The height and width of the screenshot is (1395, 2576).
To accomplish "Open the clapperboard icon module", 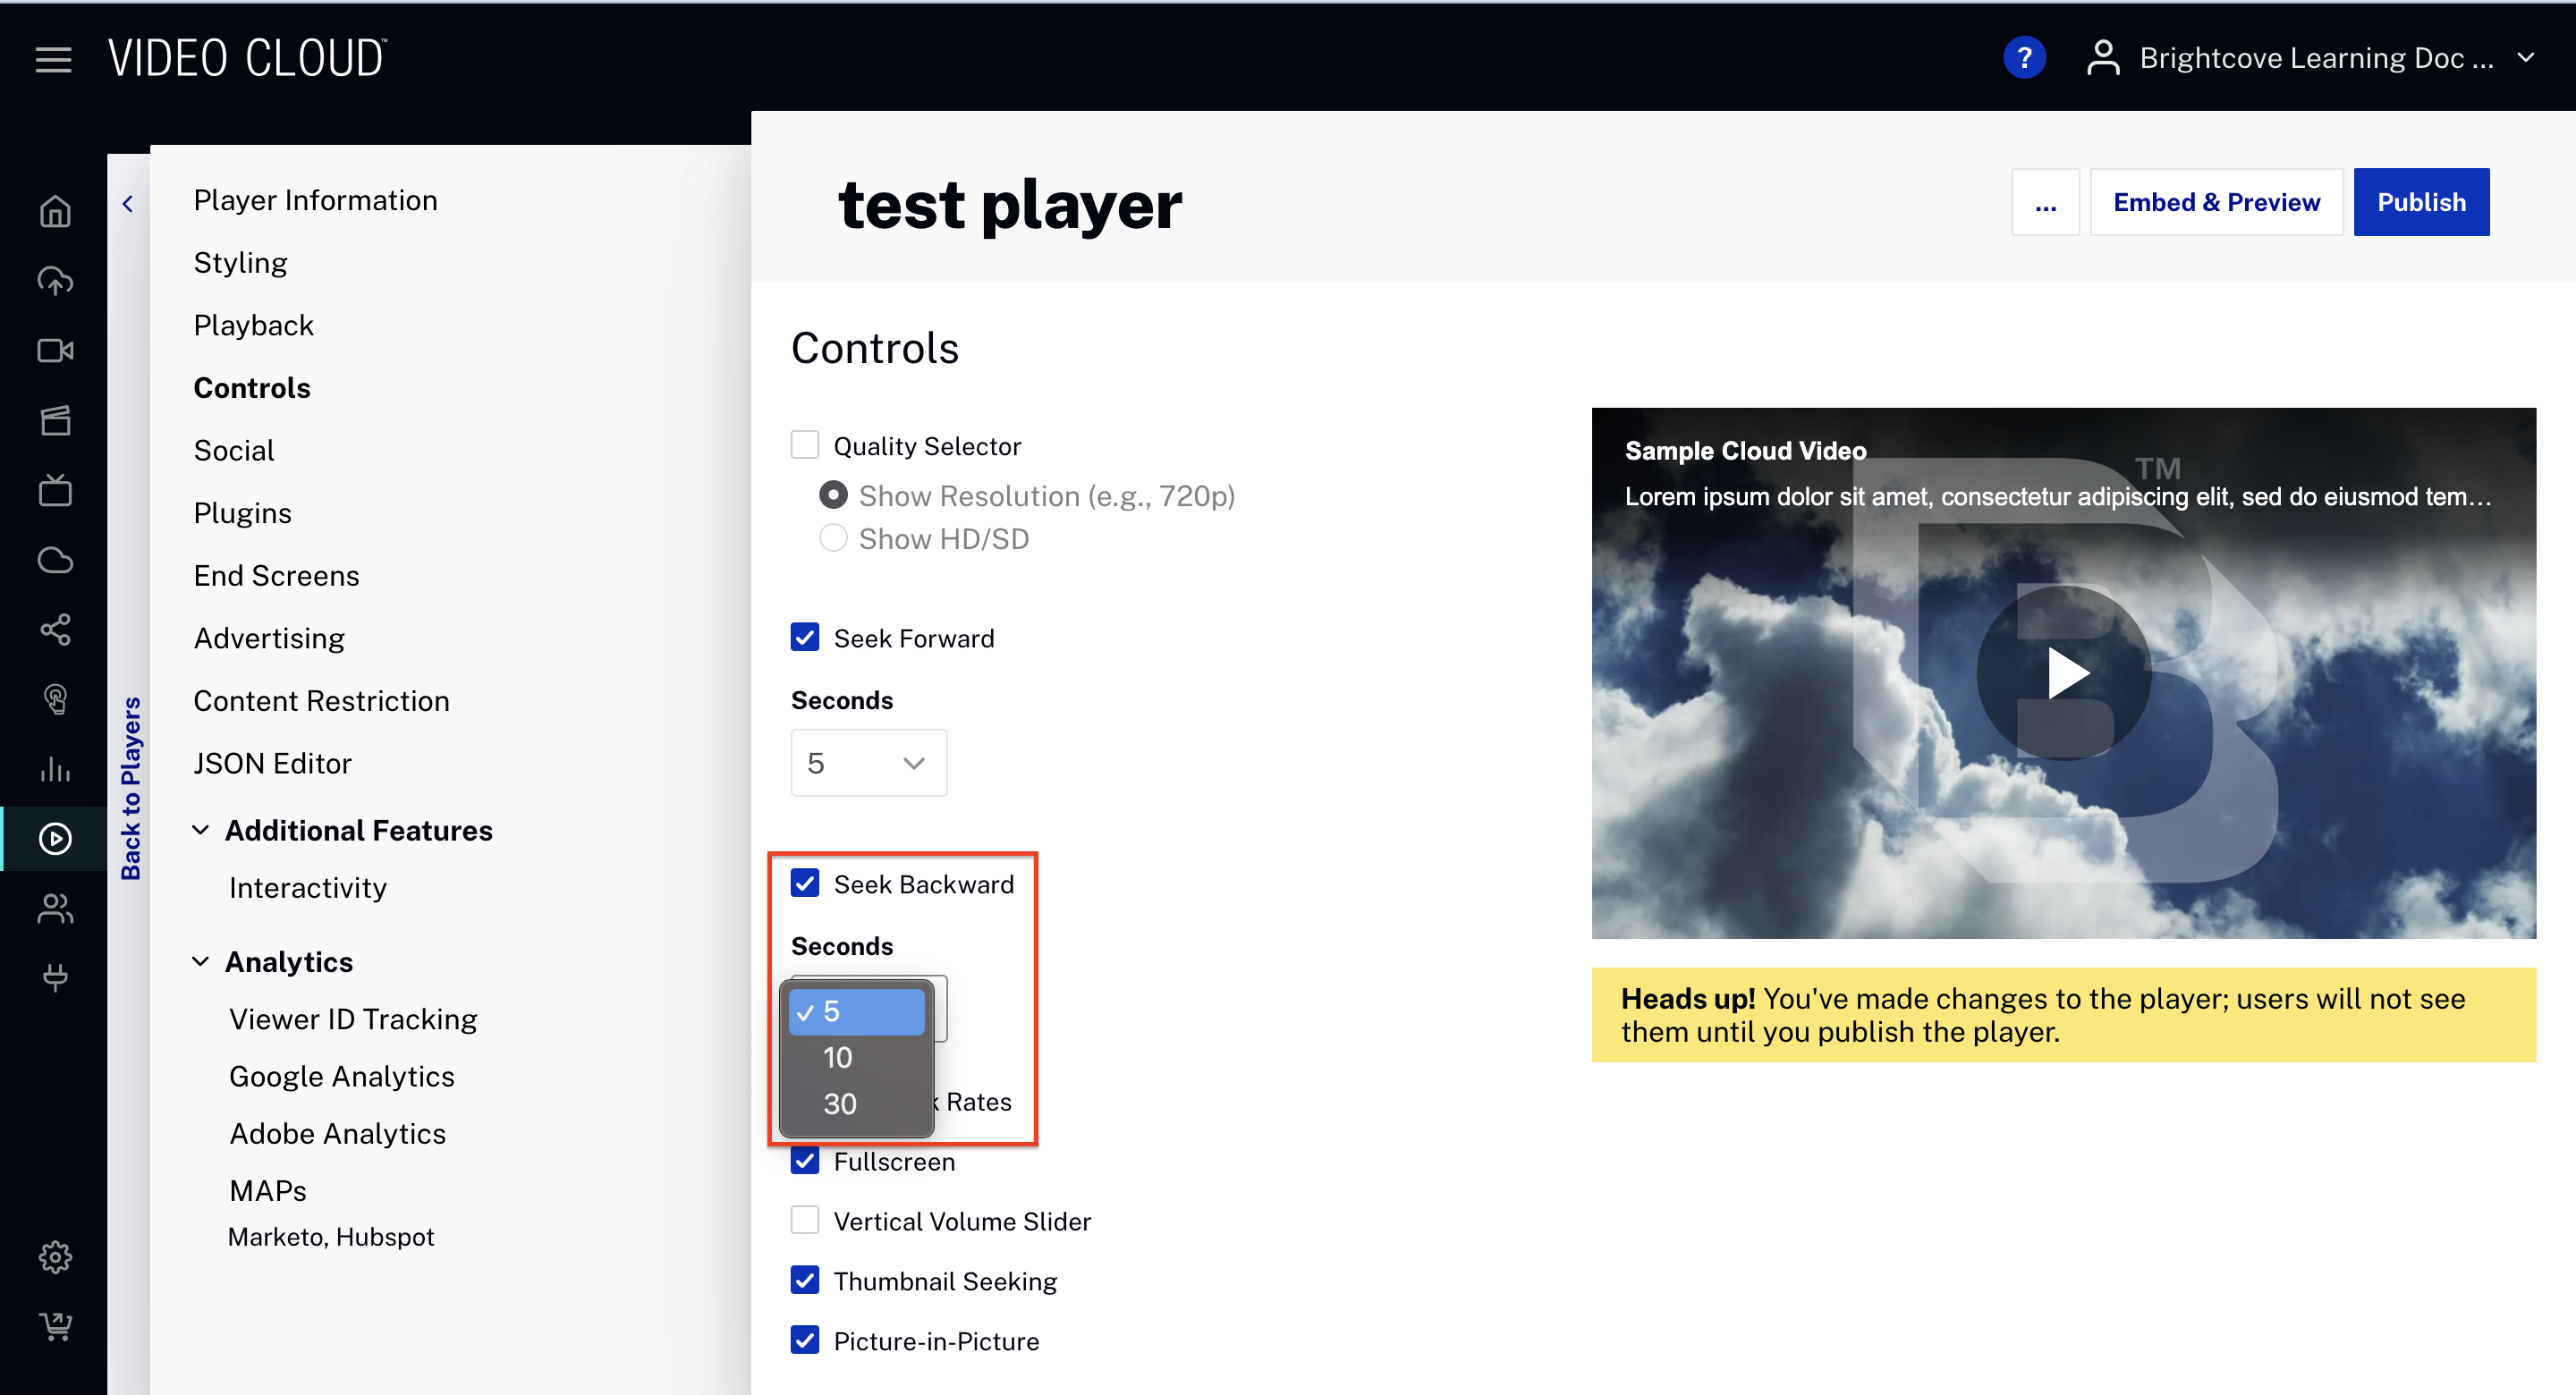I will coord(55,421).
